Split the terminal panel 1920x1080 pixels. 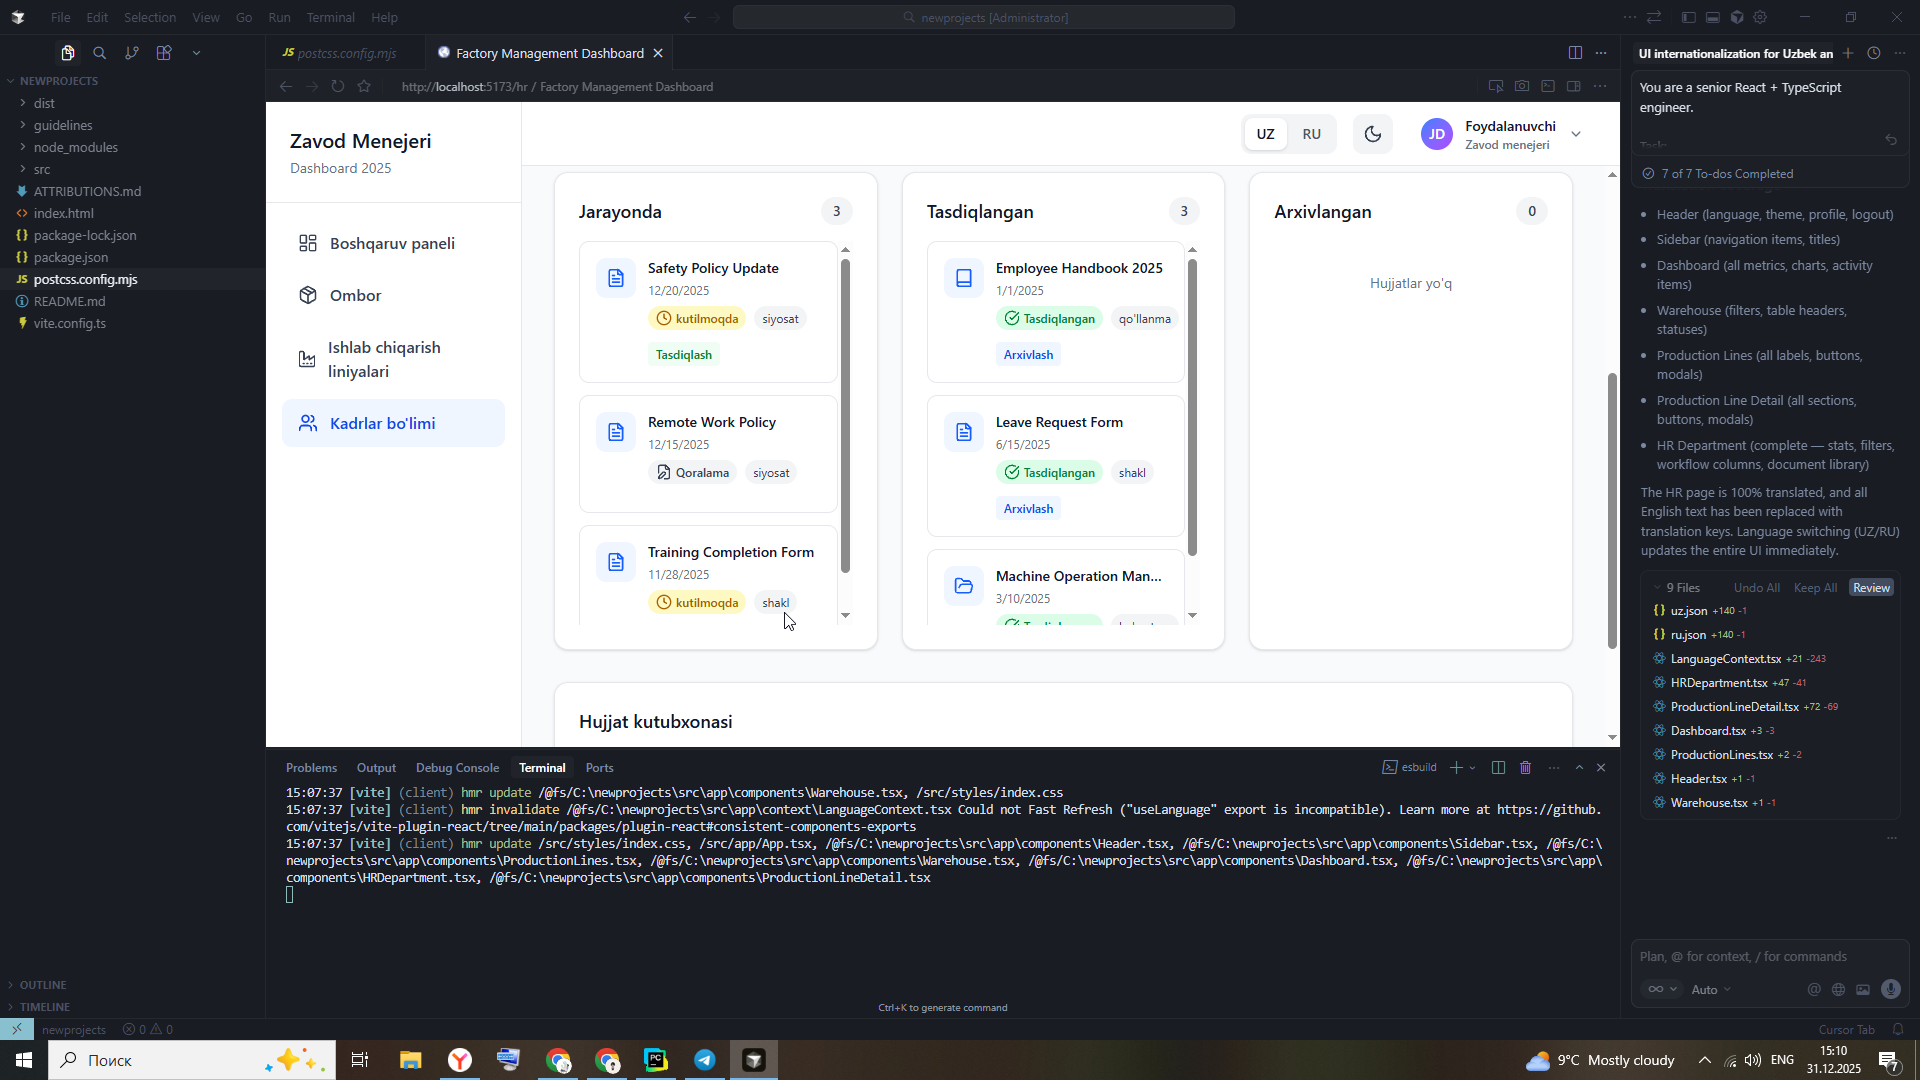(x=1498, y=768)
